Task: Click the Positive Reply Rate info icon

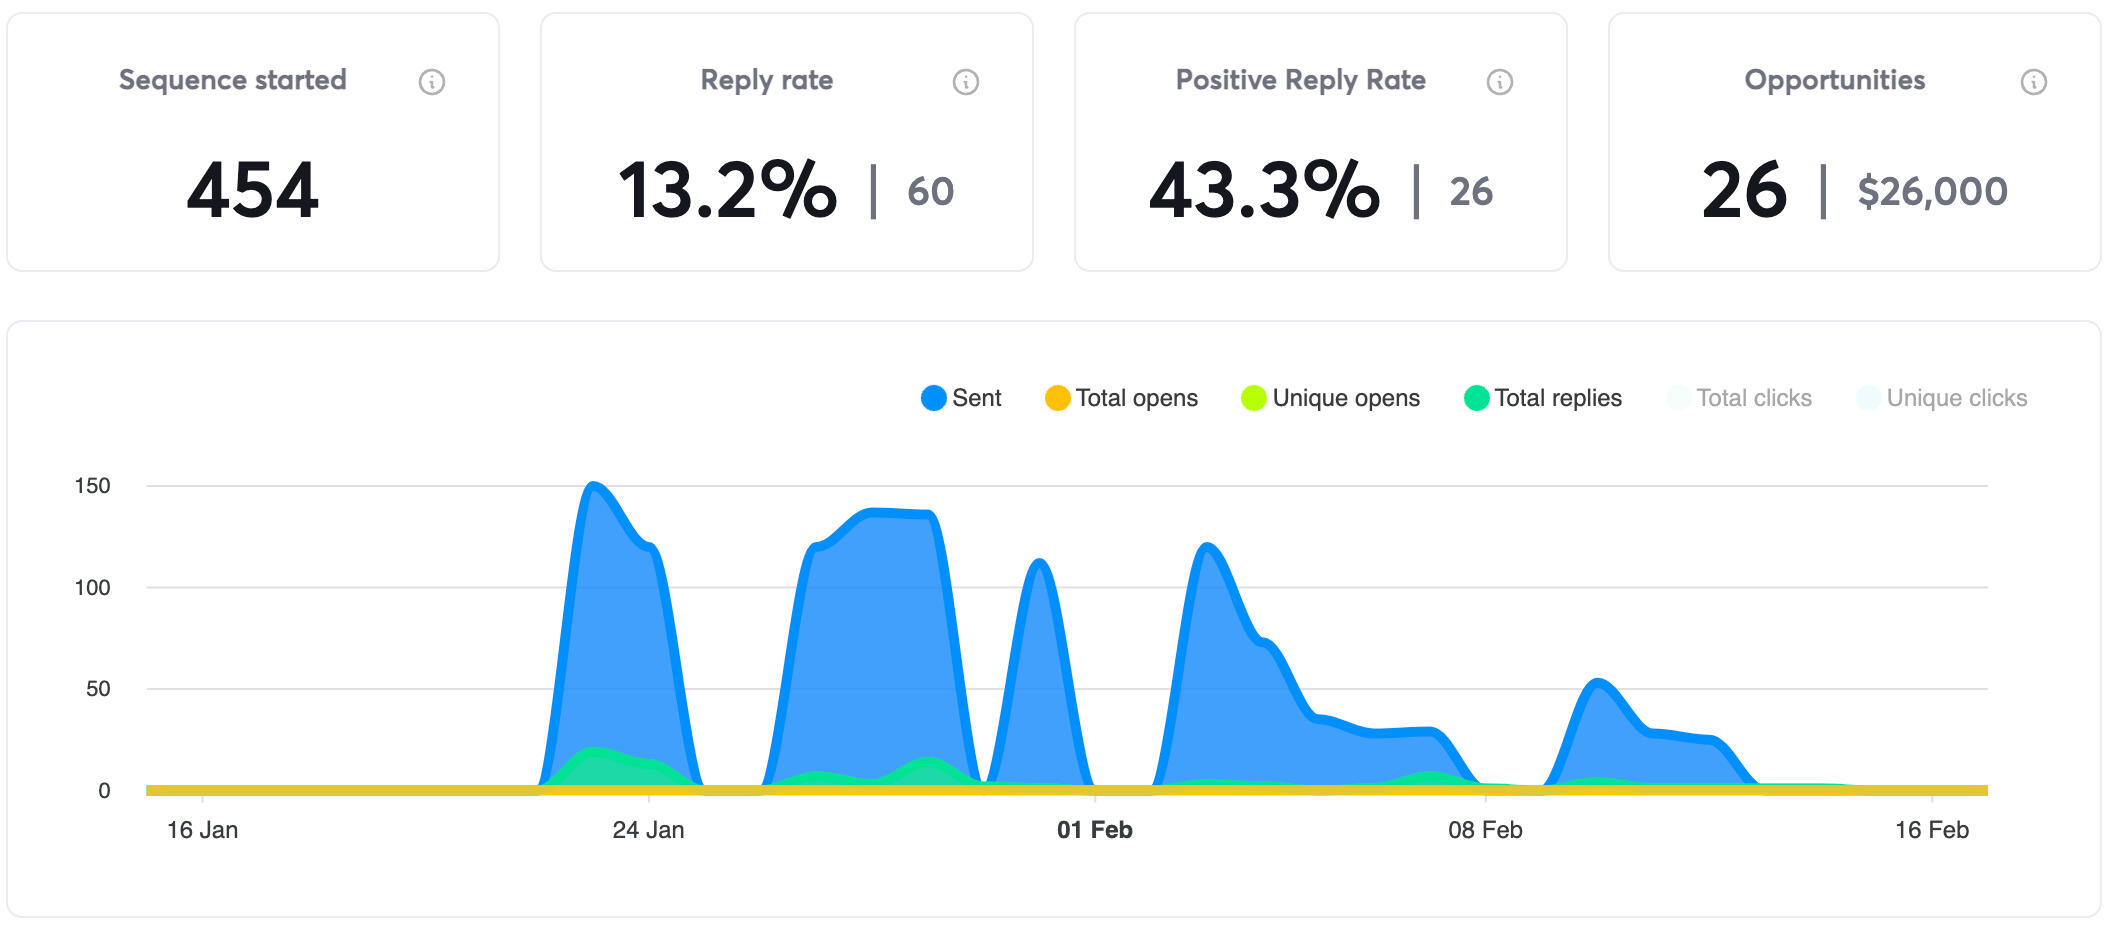Action: 1500,82
